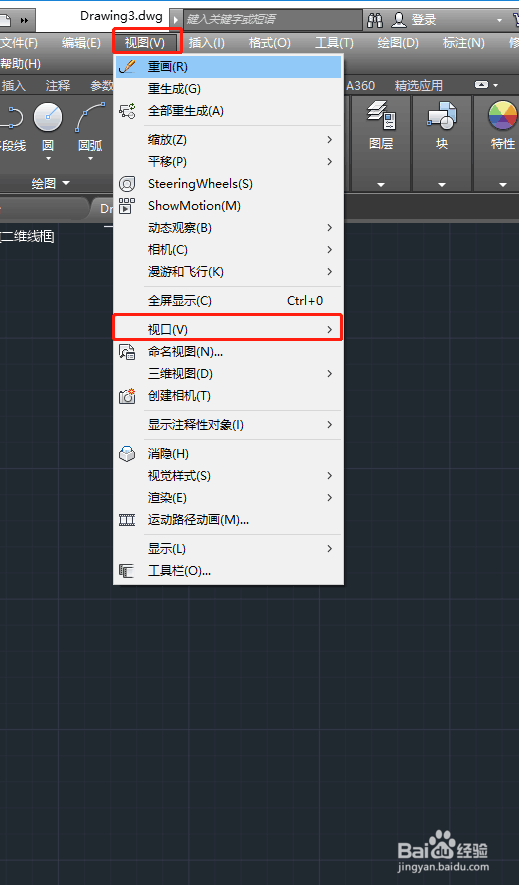This screenshot has height=885, width=519.
Task: Switch to the 参数 ribbon tab
Action: (x=102, y=86)
